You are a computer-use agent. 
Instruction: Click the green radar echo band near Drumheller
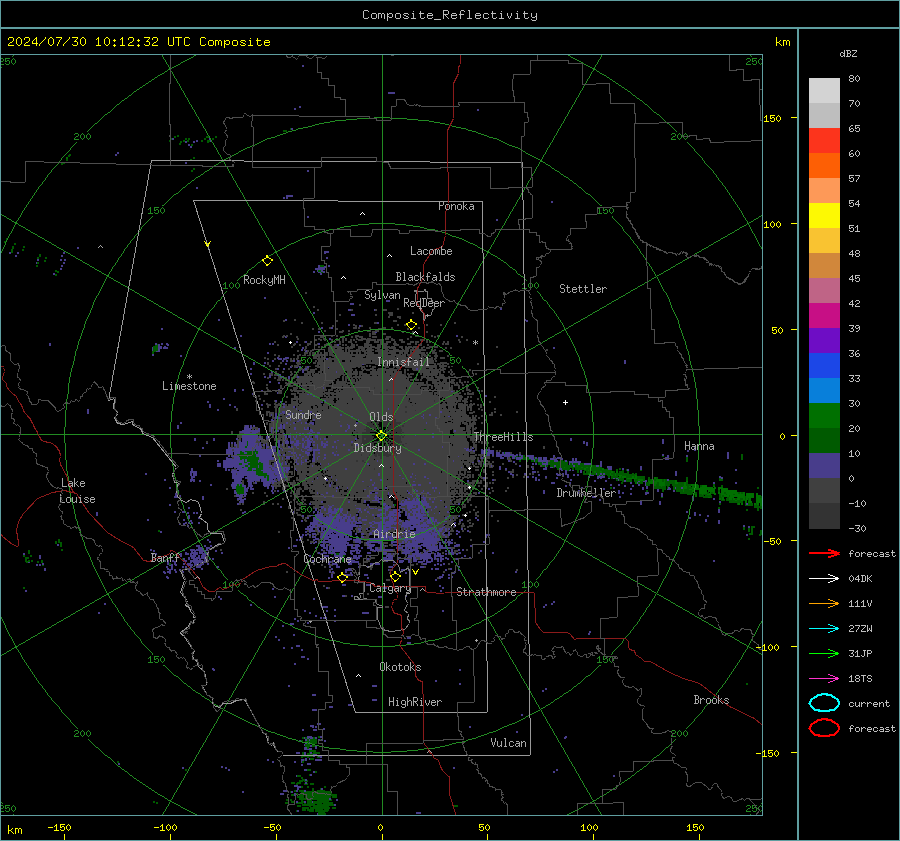(626, 475)
